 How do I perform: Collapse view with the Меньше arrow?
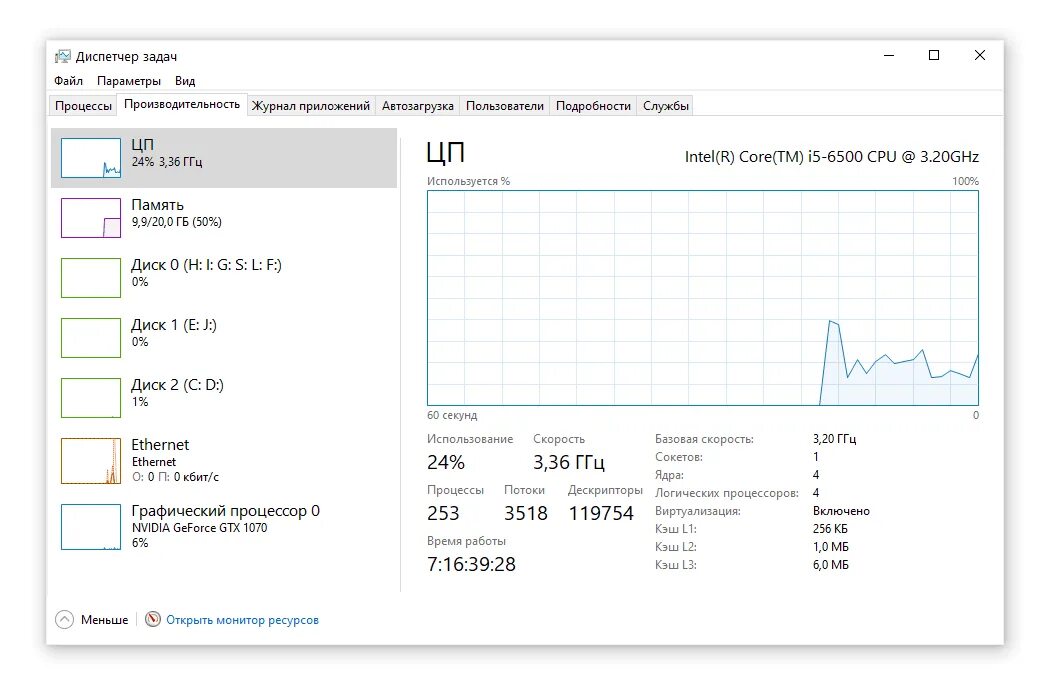tap(64, 620)
